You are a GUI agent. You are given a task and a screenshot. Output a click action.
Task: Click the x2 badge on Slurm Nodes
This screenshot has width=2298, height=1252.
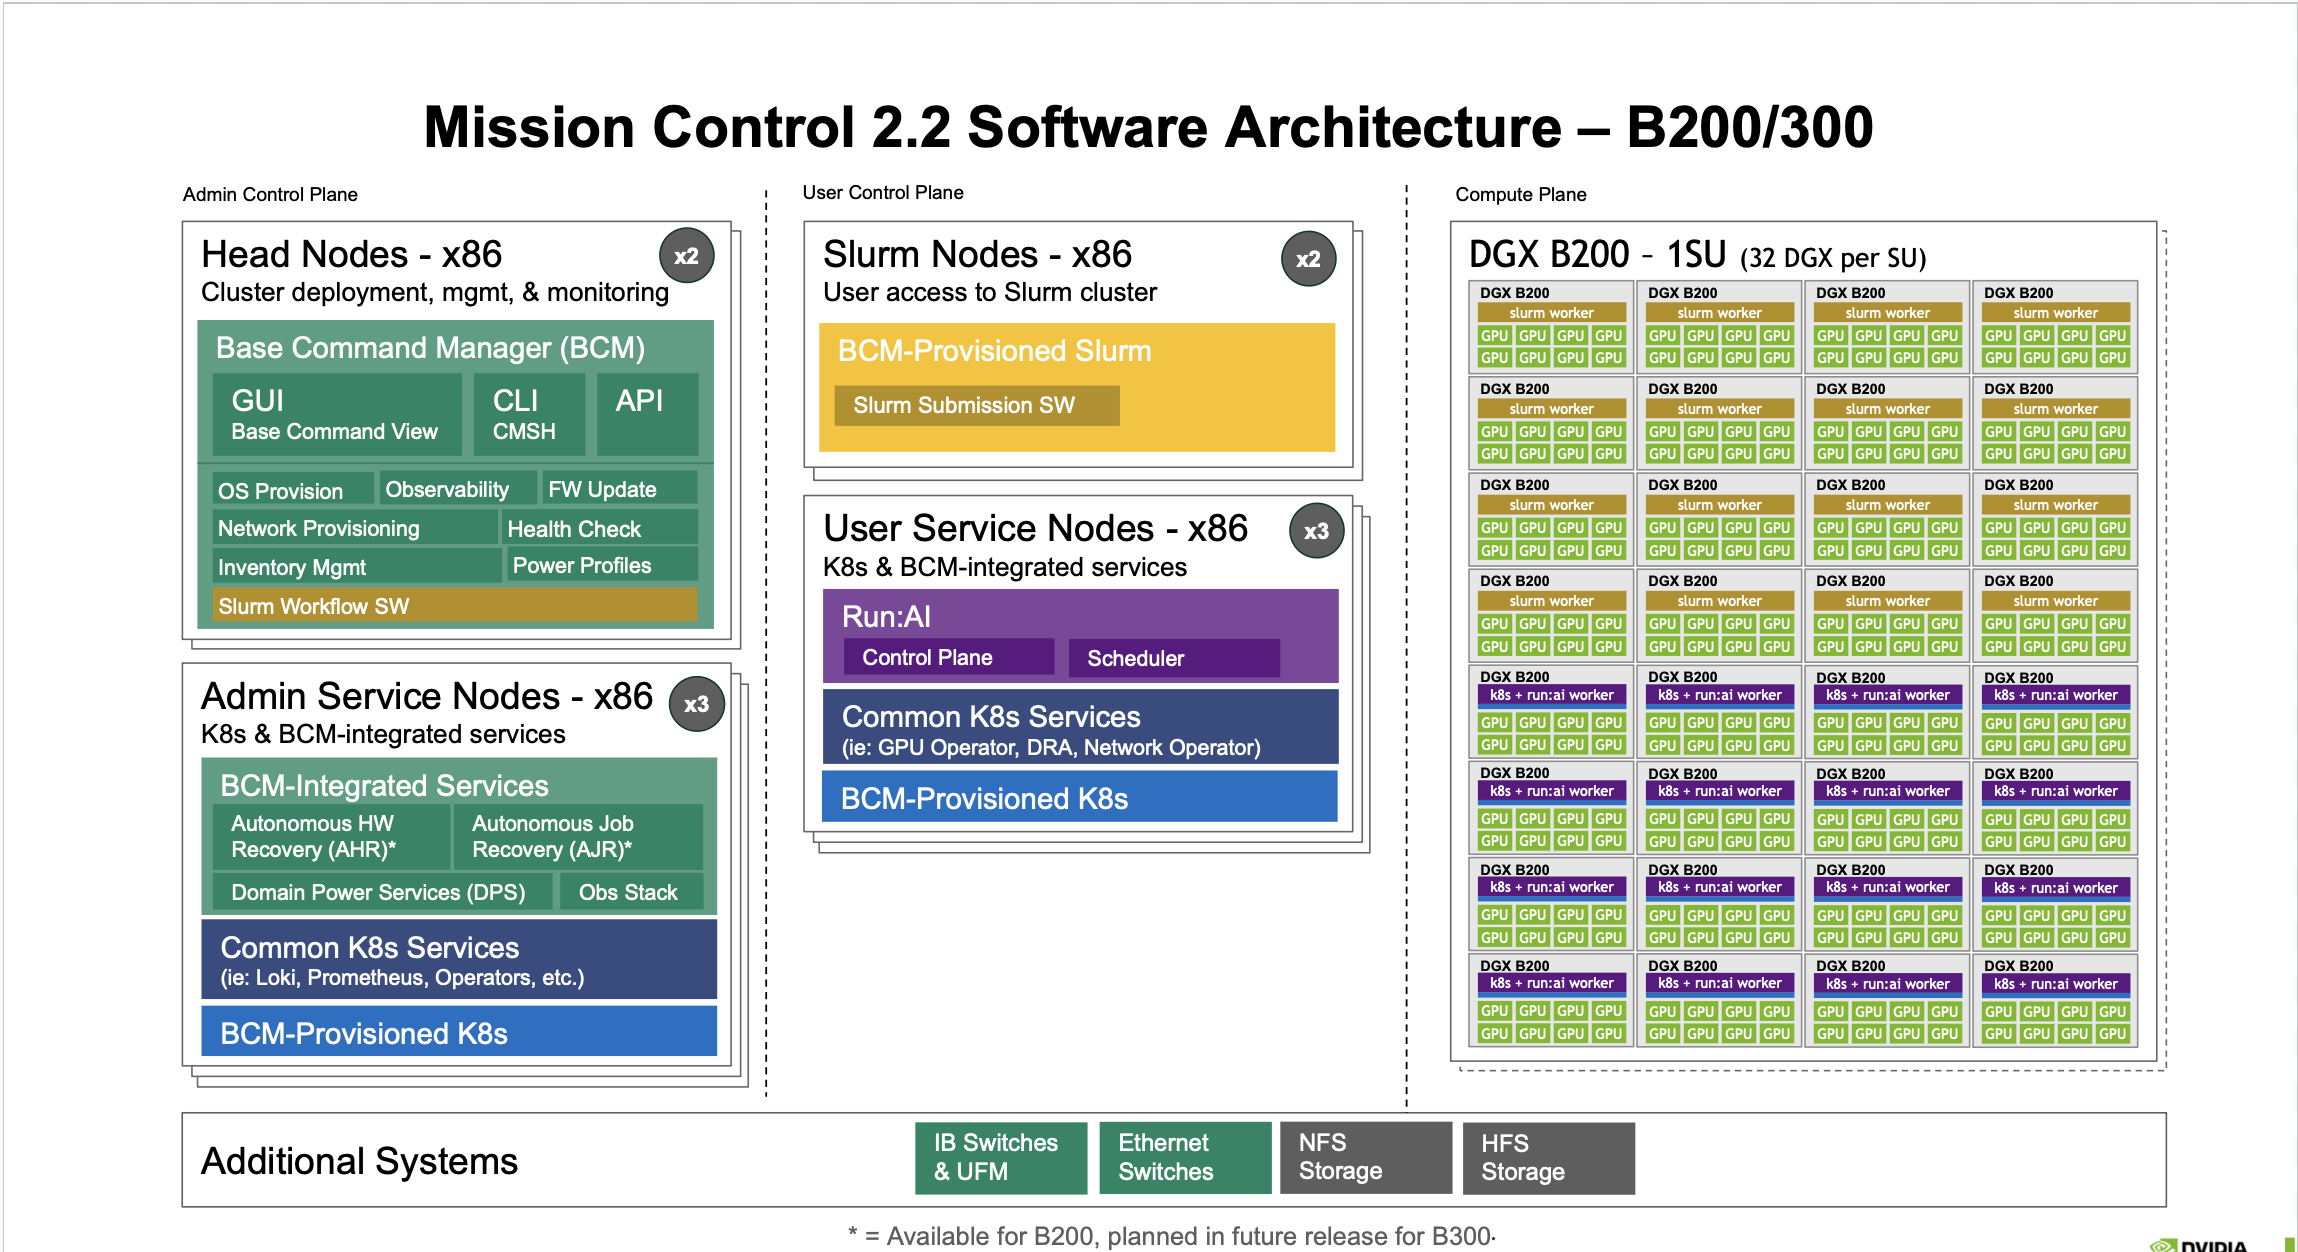[x=1308, y=259]
